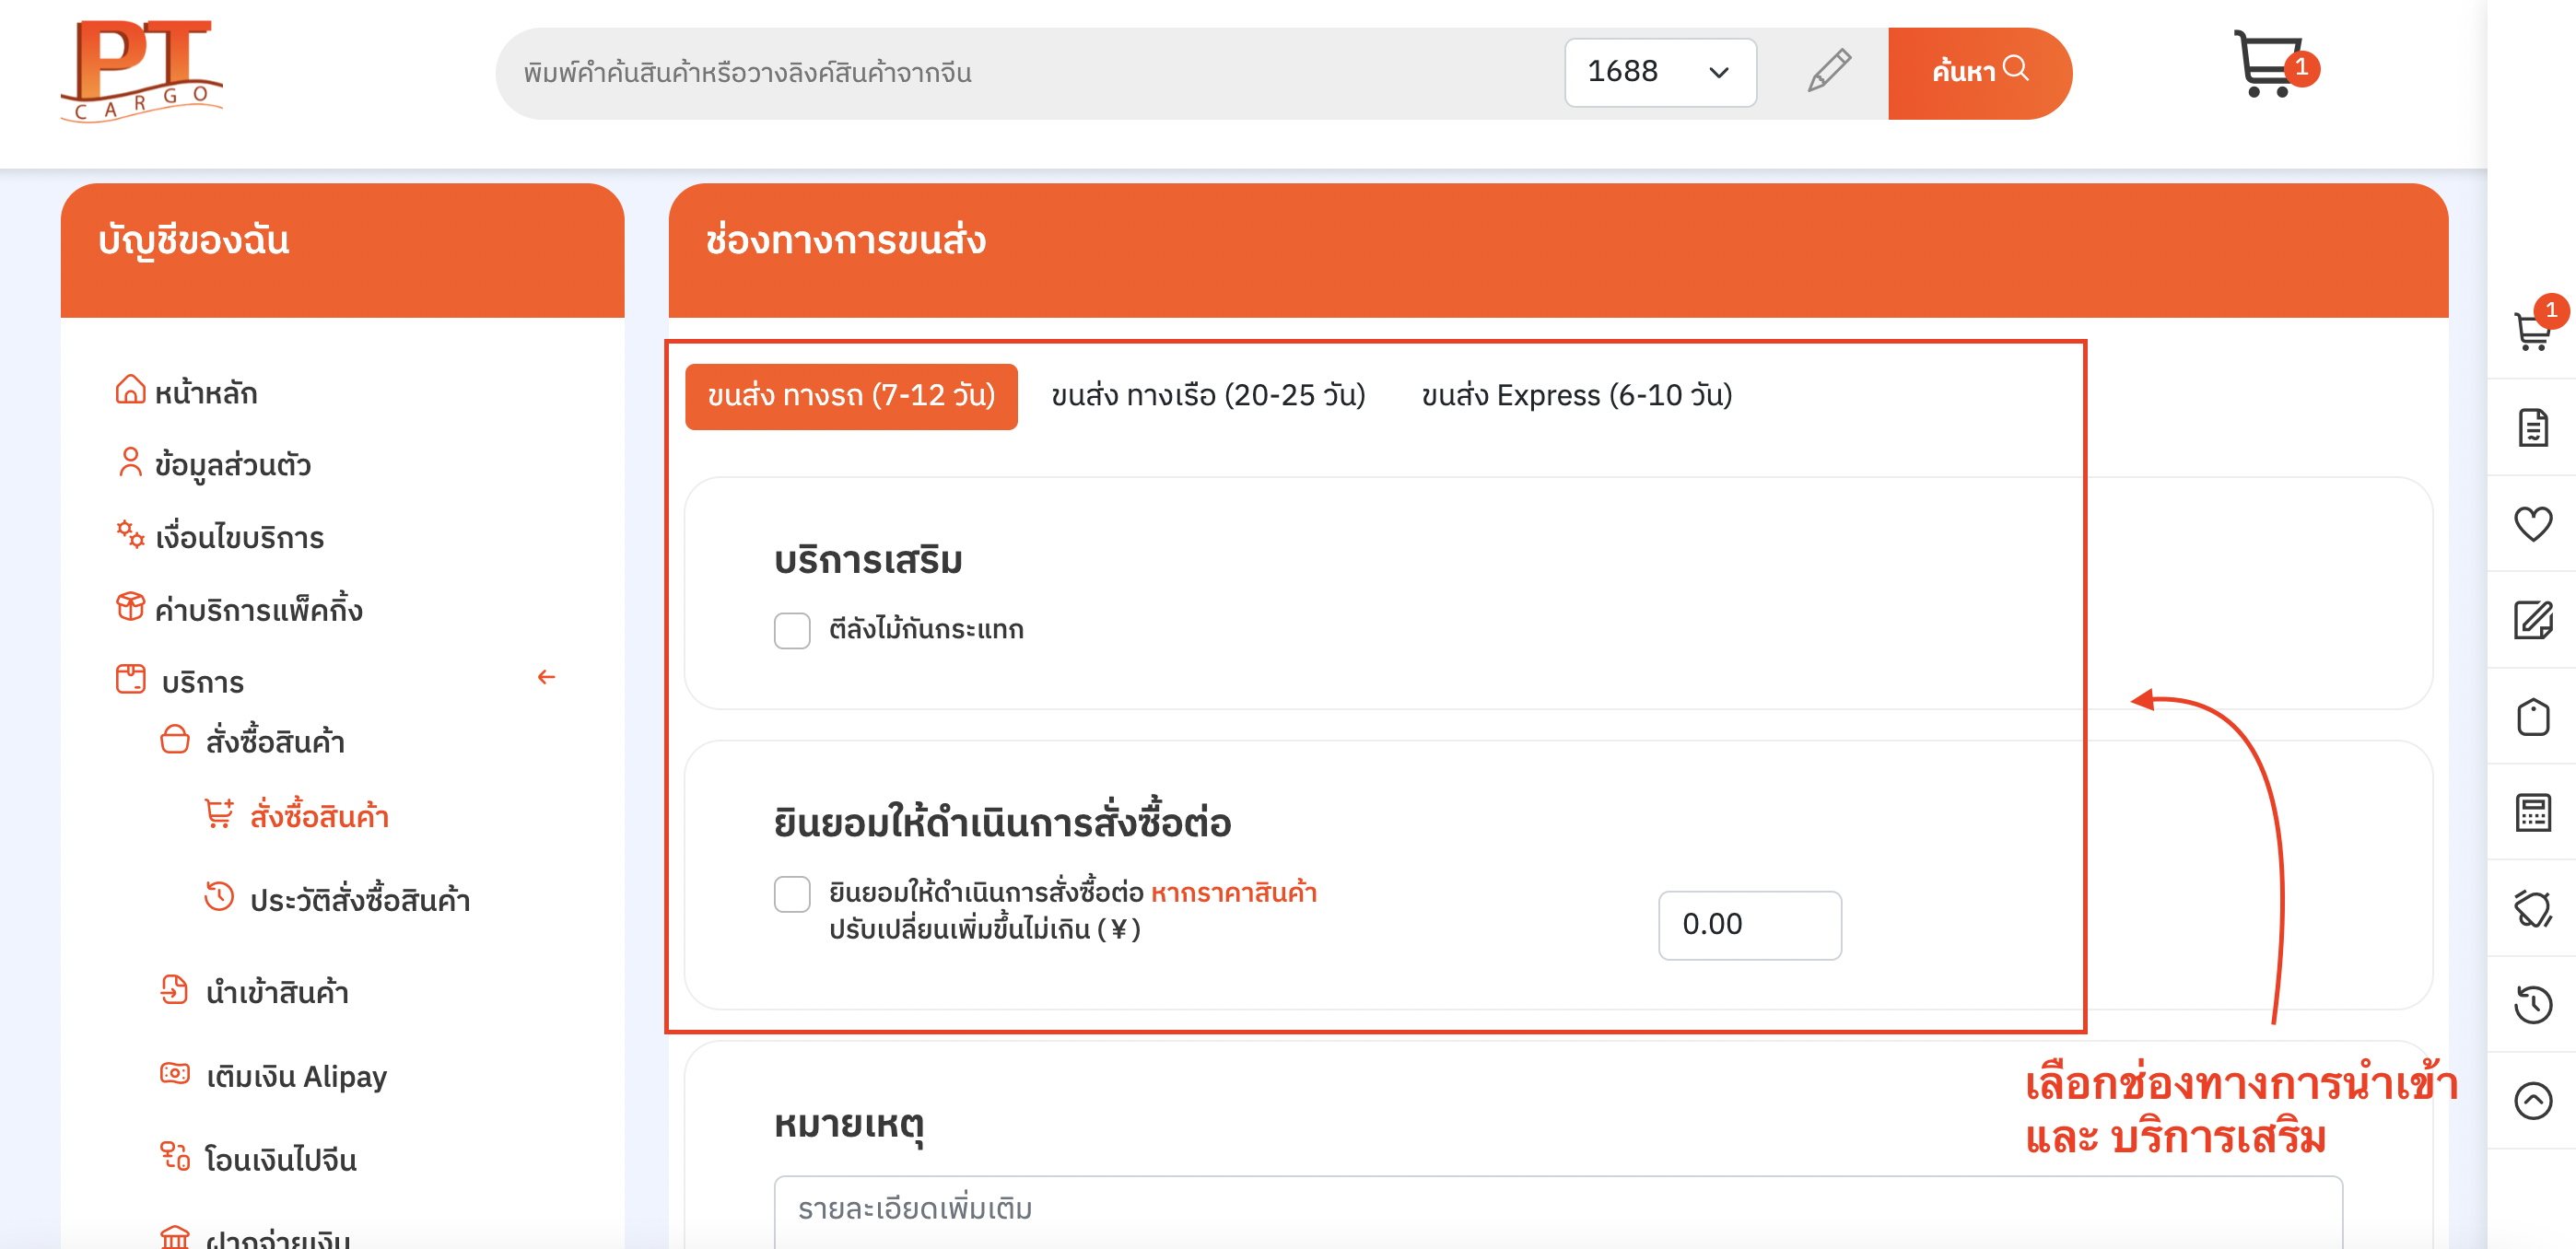
Task: Click the home icon beside หน้าหลัก
Action: 130,390
